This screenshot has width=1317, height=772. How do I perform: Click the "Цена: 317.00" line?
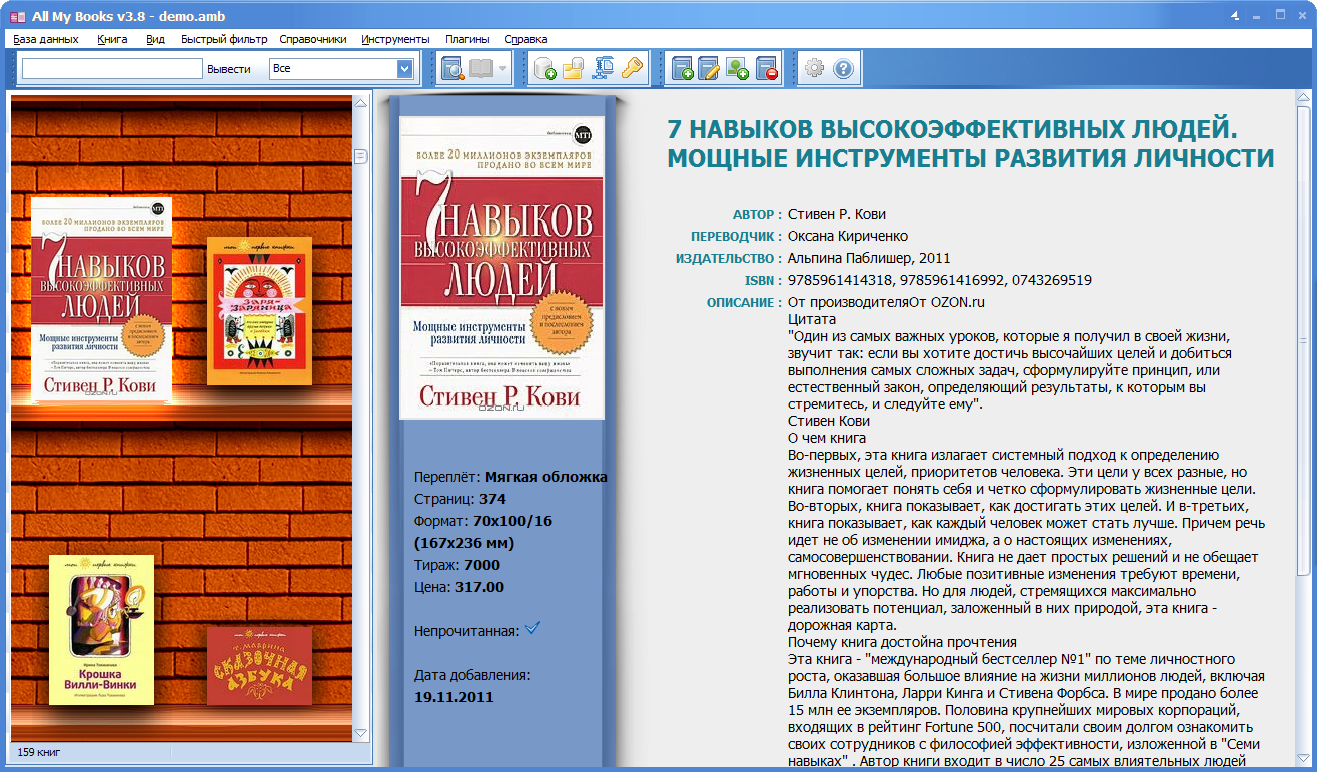(459, 587)
